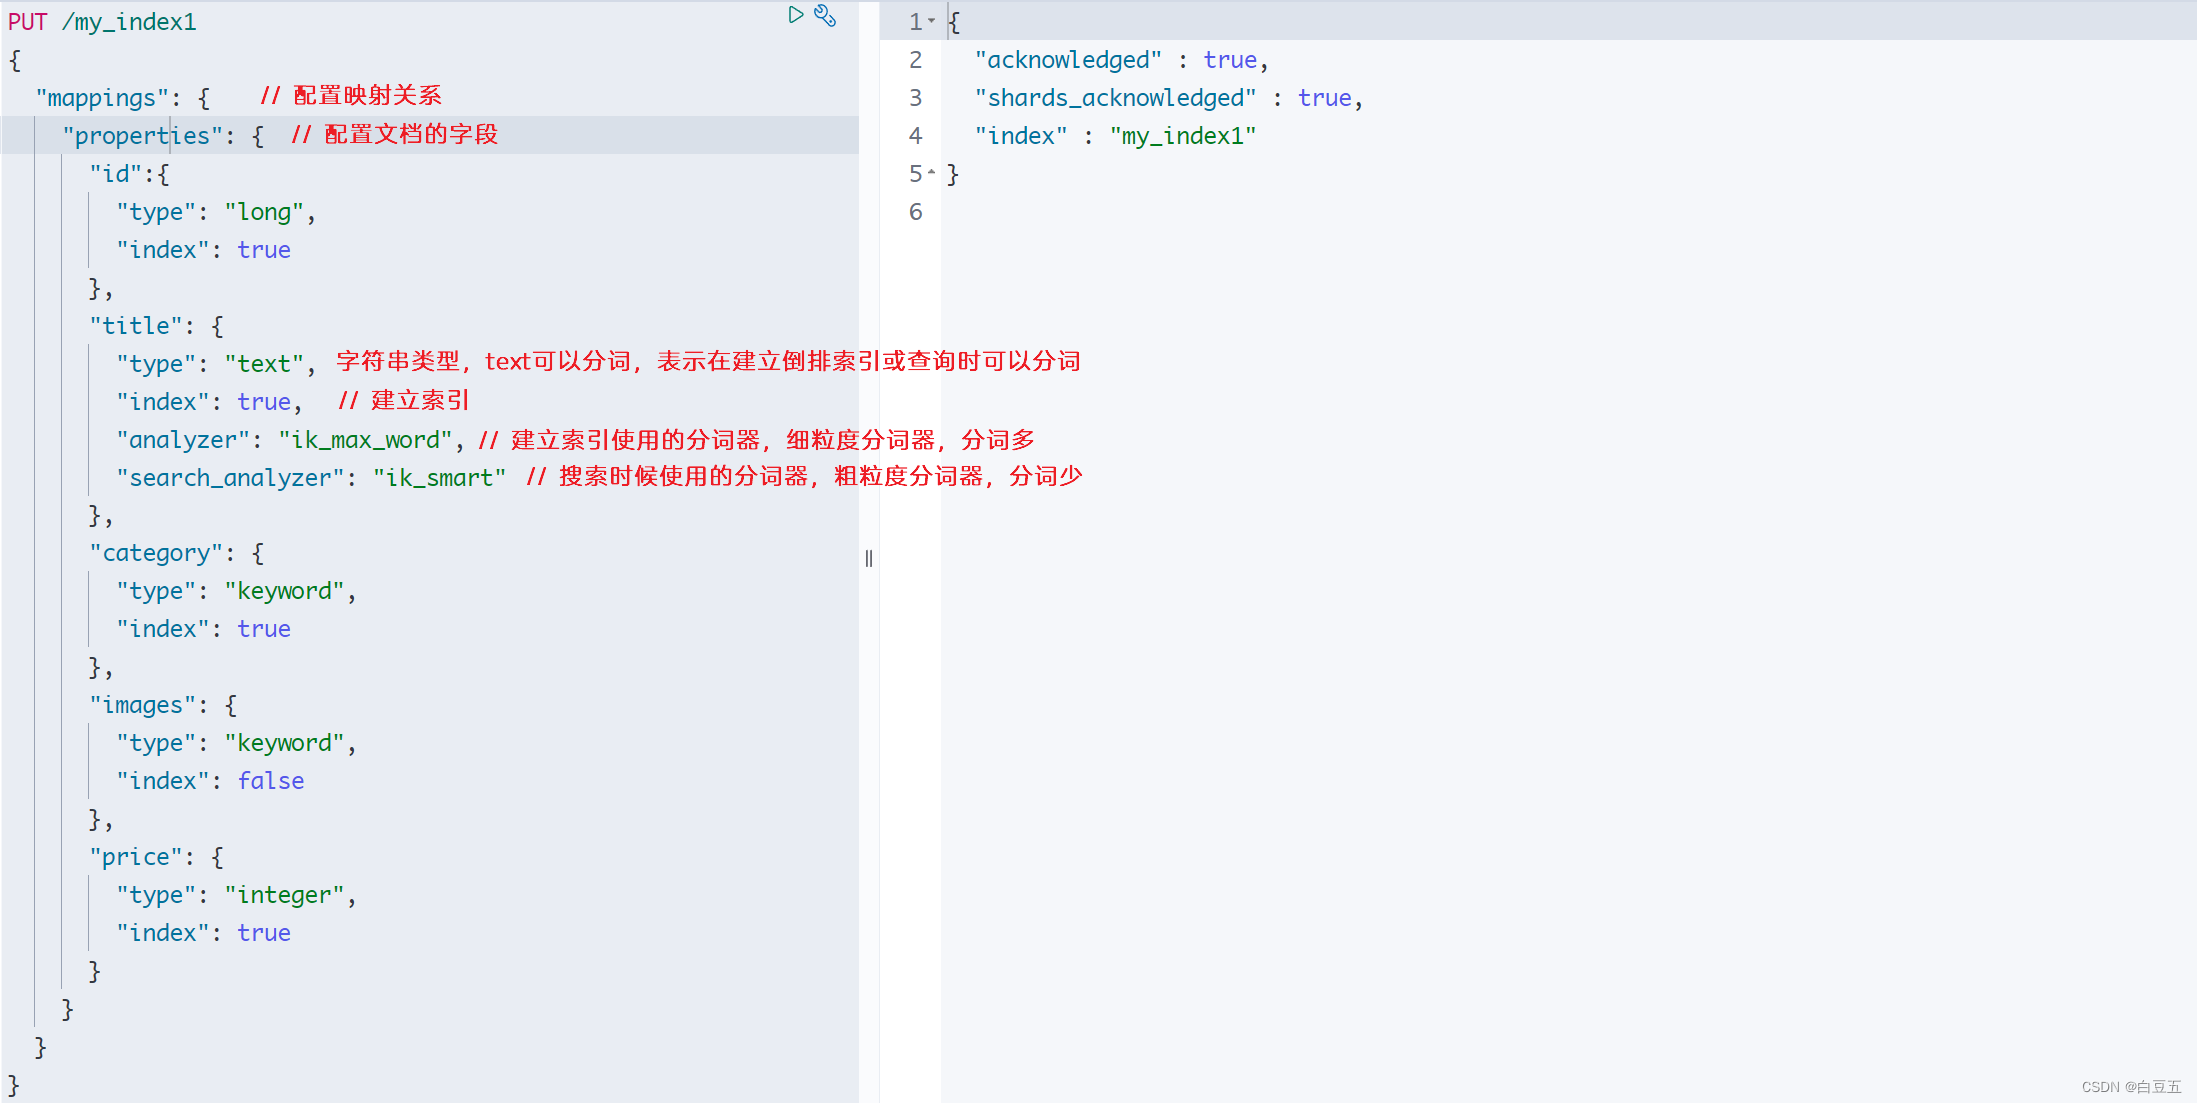
Task: Open the wrench options menu
Action: [x=825, y=15]
